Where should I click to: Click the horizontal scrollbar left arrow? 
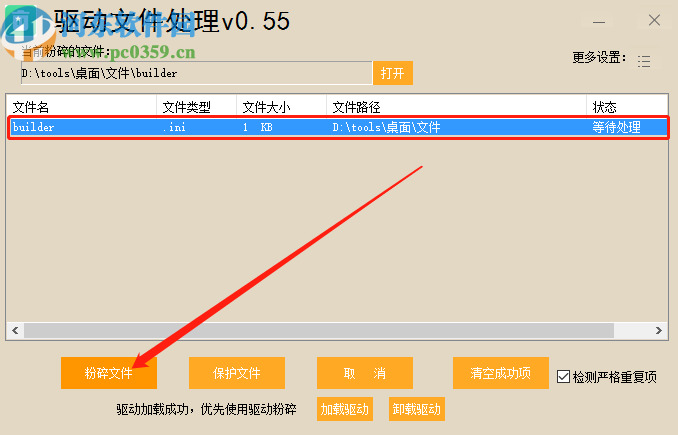point(15,331)
